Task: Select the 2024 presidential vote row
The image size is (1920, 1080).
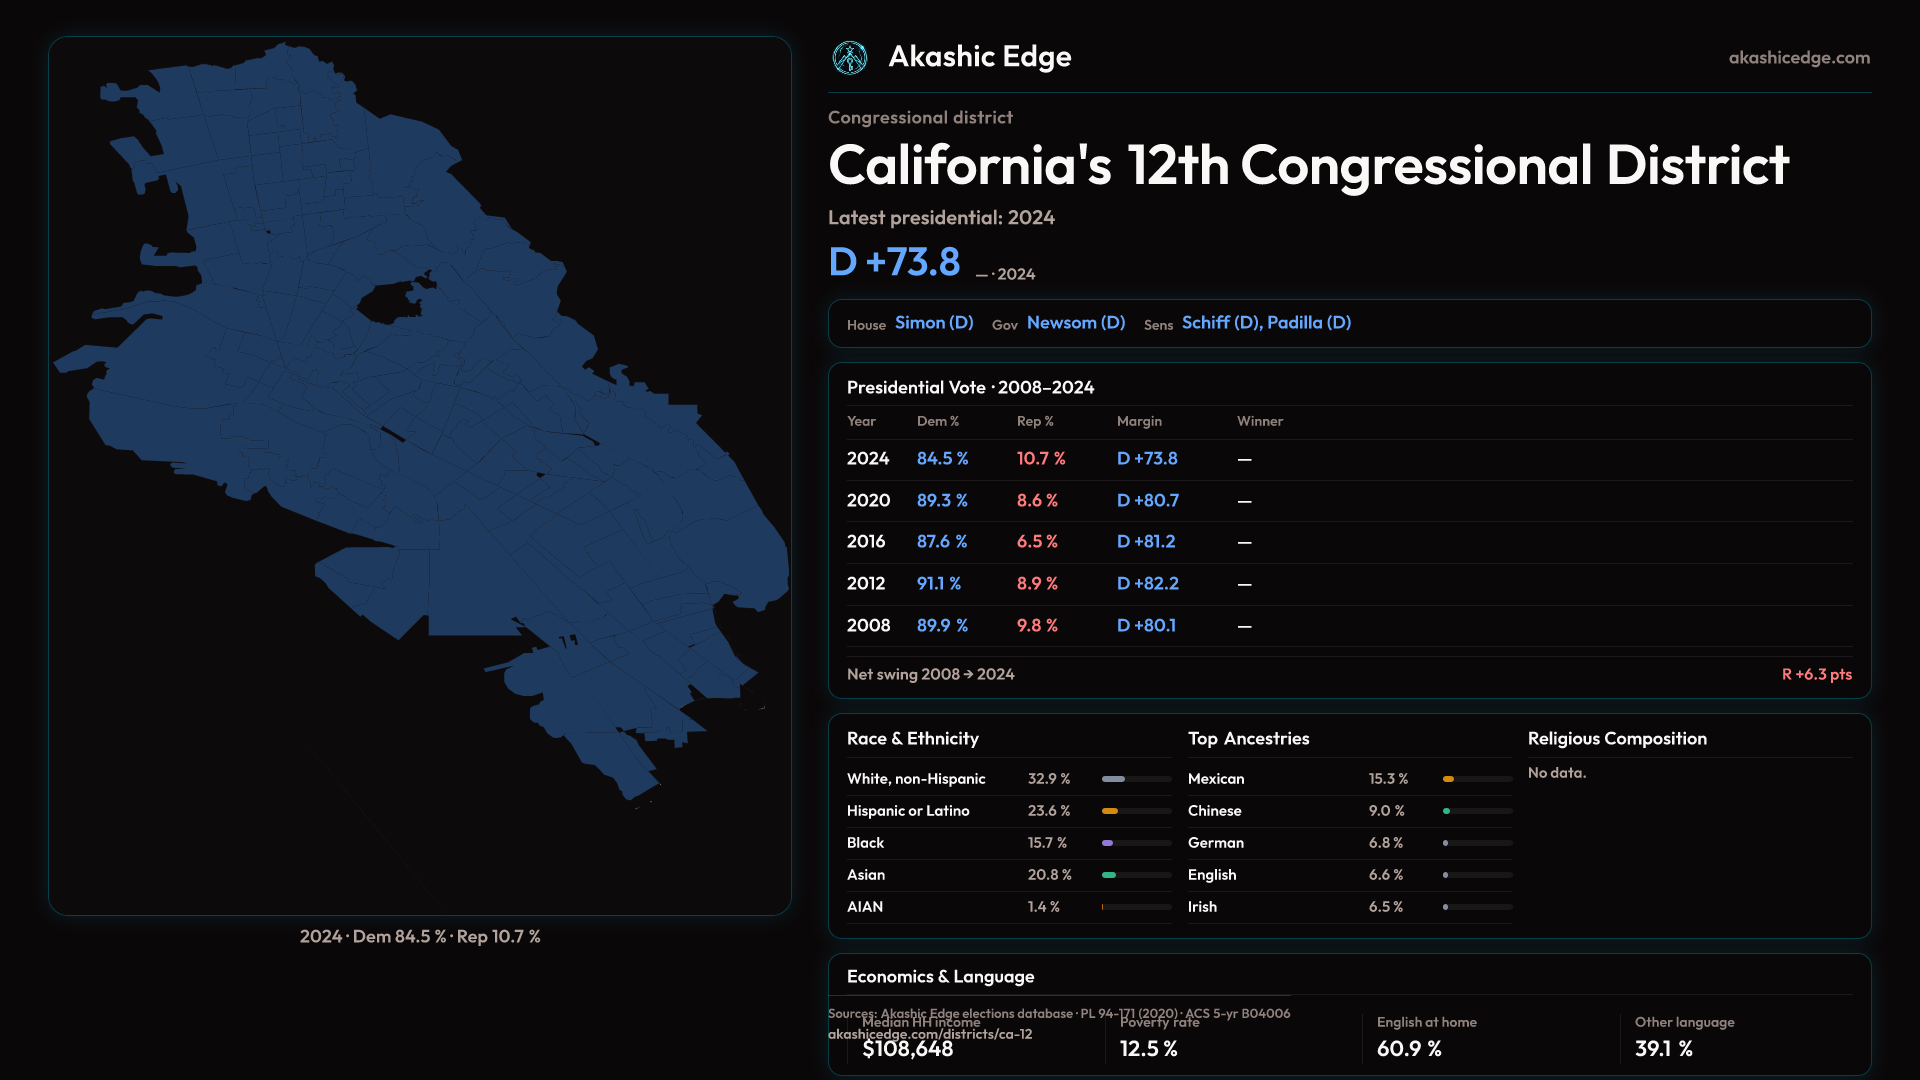Action: (x=867, y=459)
